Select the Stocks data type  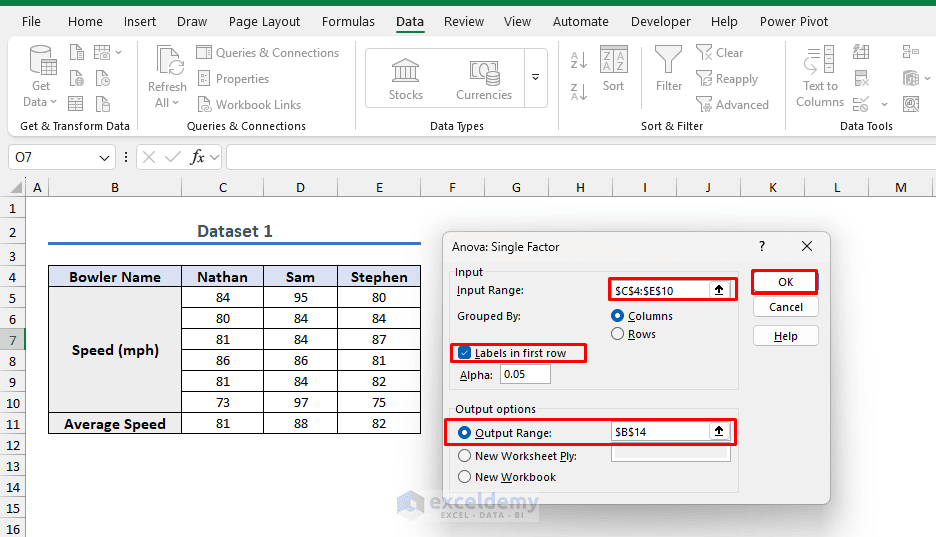click(406, 79)
